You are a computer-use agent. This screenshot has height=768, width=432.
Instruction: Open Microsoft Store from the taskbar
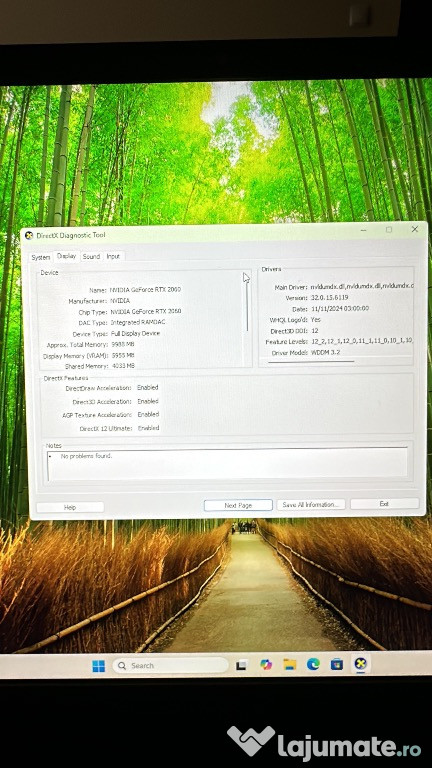point(337,664)
